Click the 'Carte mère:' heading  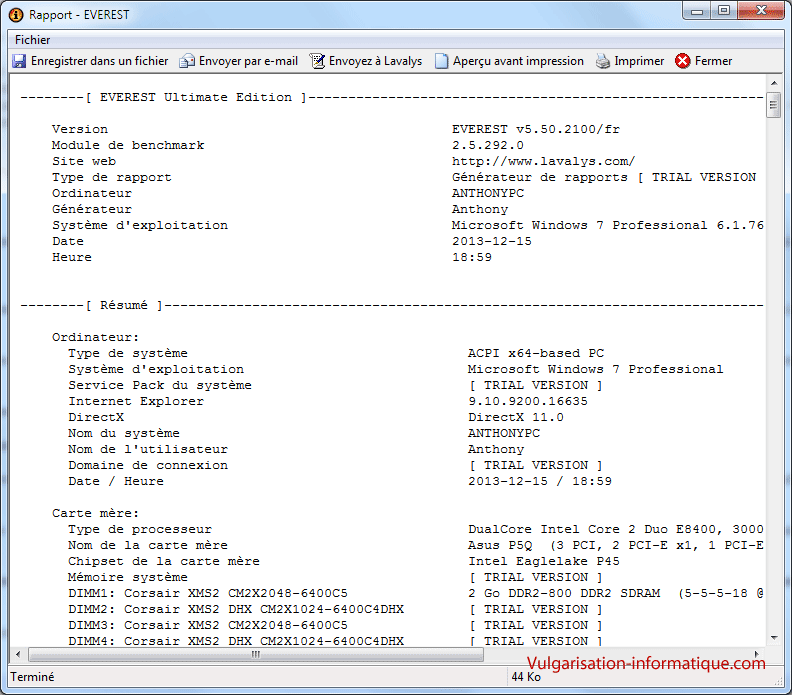point(95,514)
